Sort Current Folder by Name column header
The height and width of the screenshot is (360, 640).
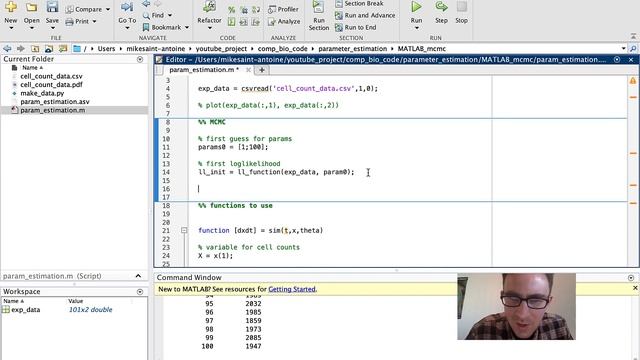click(32, 68)
